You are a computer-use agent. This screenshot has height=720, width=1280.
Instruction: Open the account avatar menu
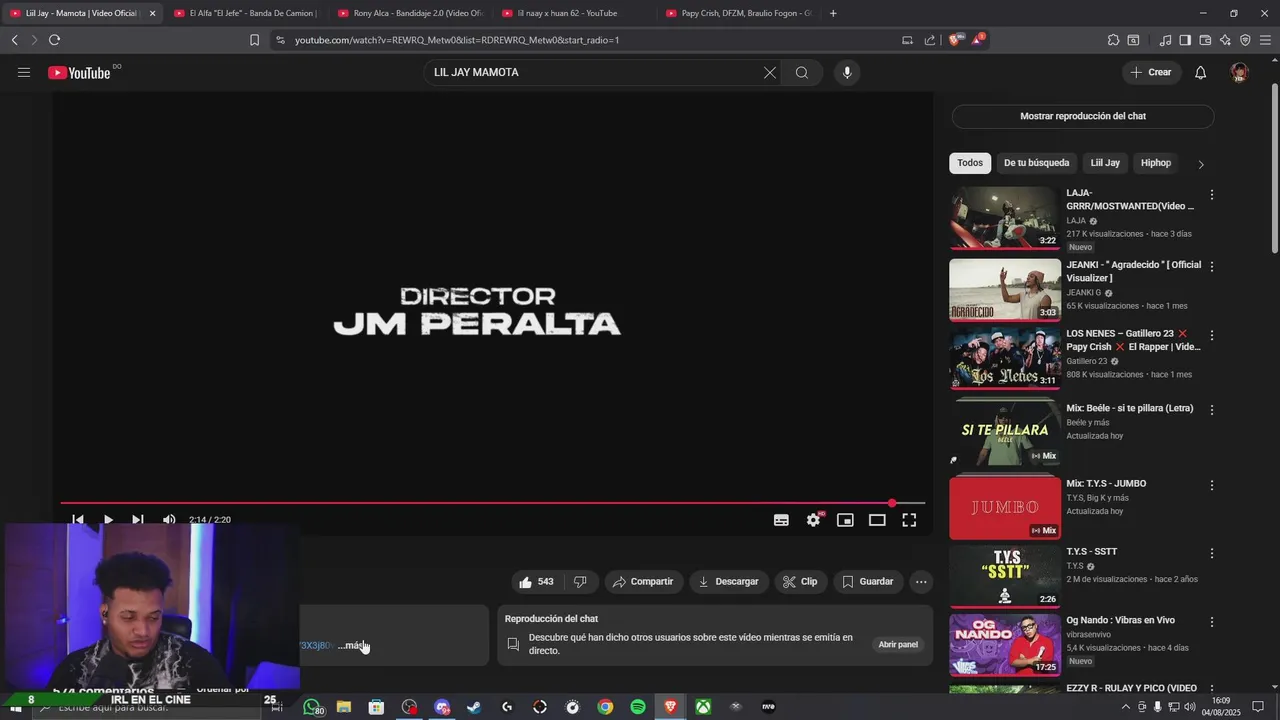1240,72
